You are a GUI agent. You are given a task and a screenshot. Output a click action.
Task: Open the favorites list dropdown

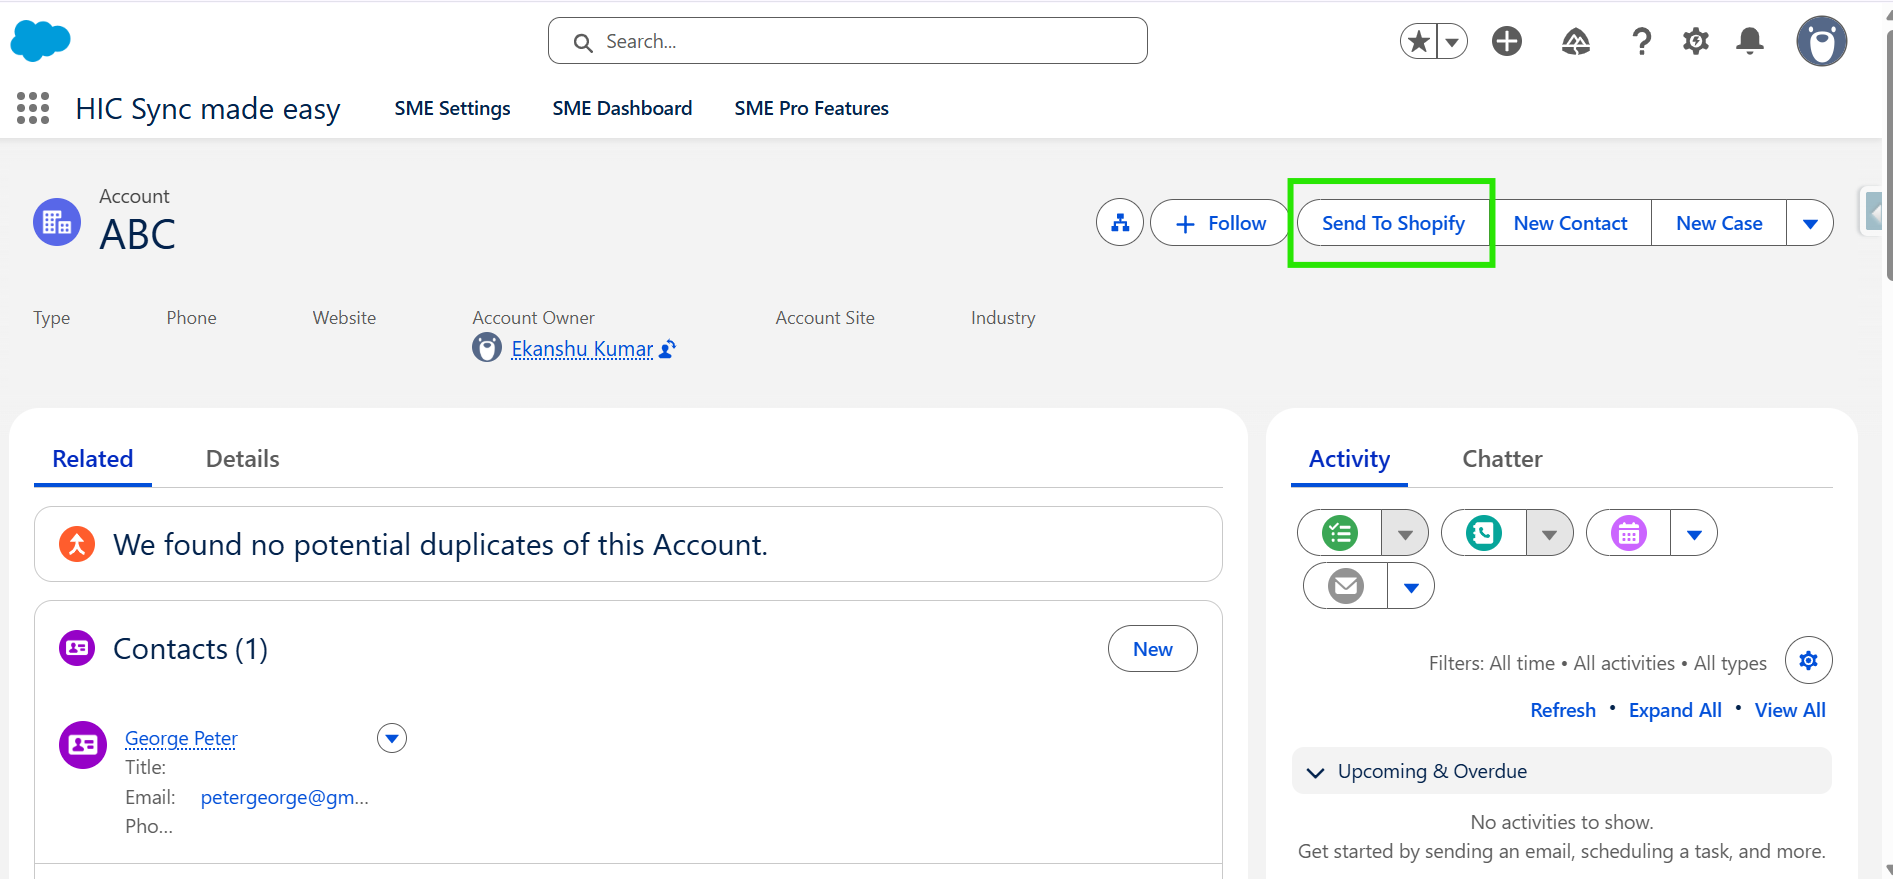1452,41
